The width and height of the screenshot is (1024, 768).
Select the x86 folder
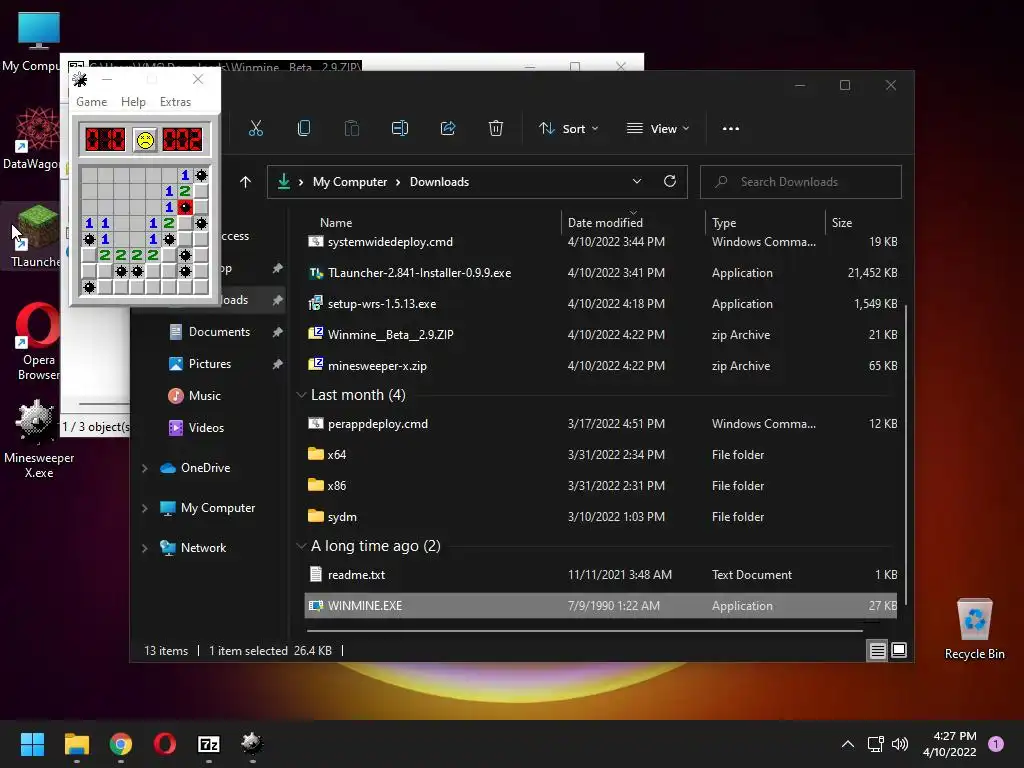pyautogui.click(x=601, y=486)
